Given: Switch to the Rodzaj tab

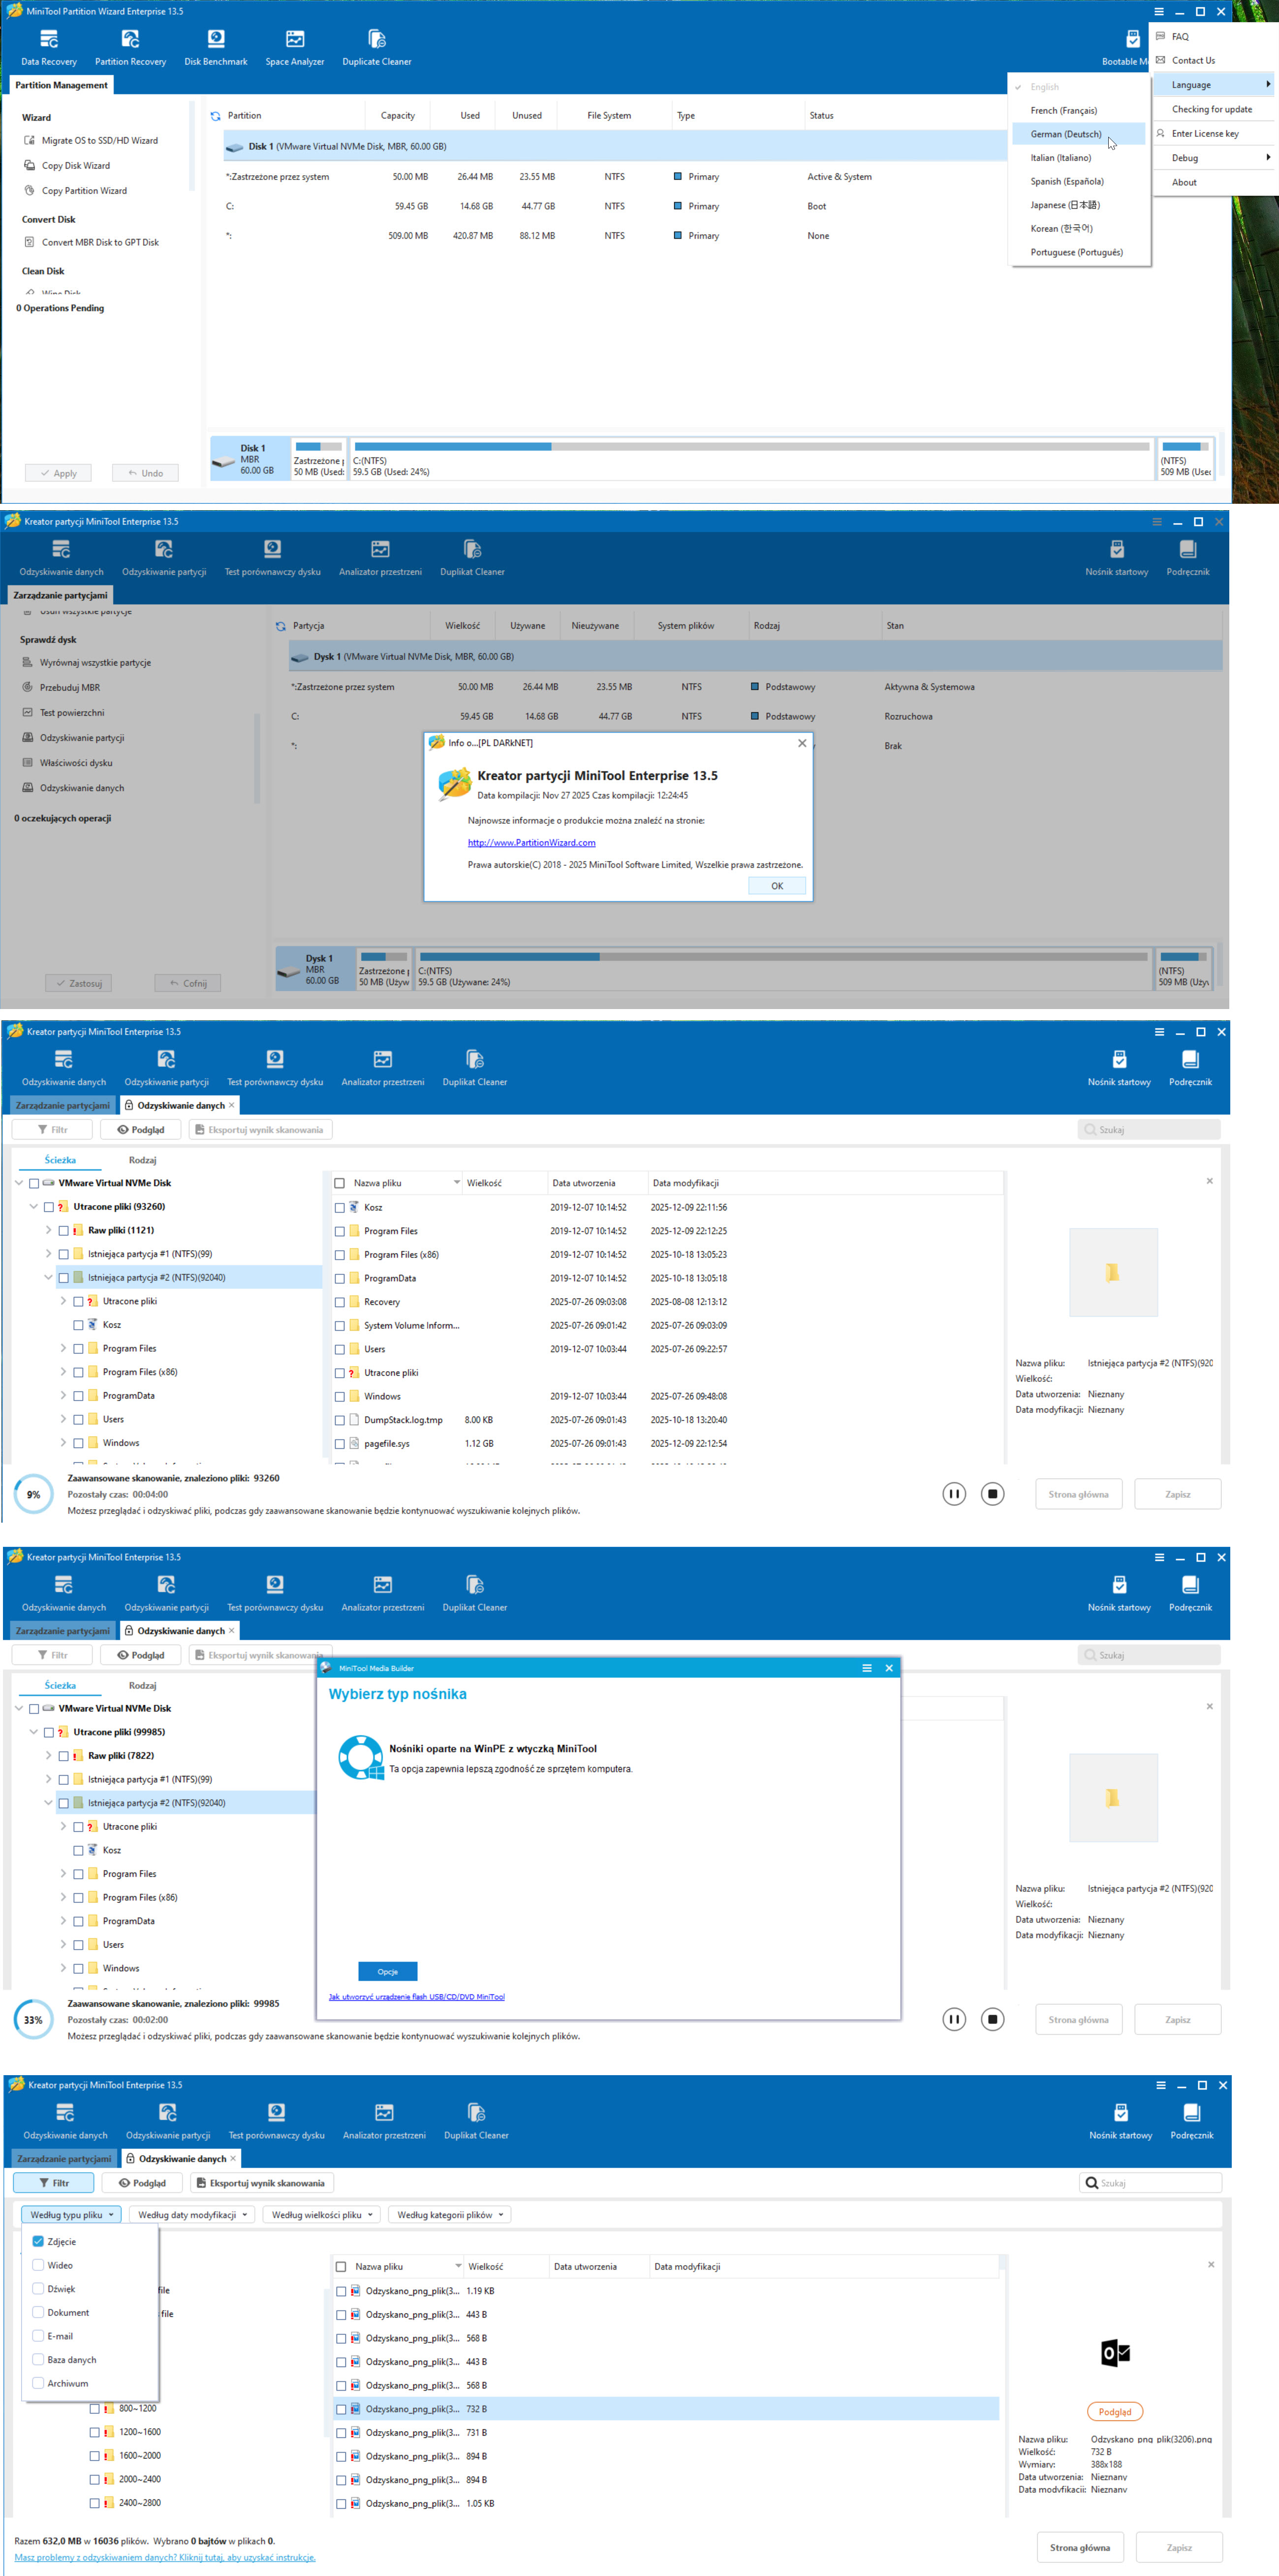Looking at the screenshot, I should [x=142, y=1160].
